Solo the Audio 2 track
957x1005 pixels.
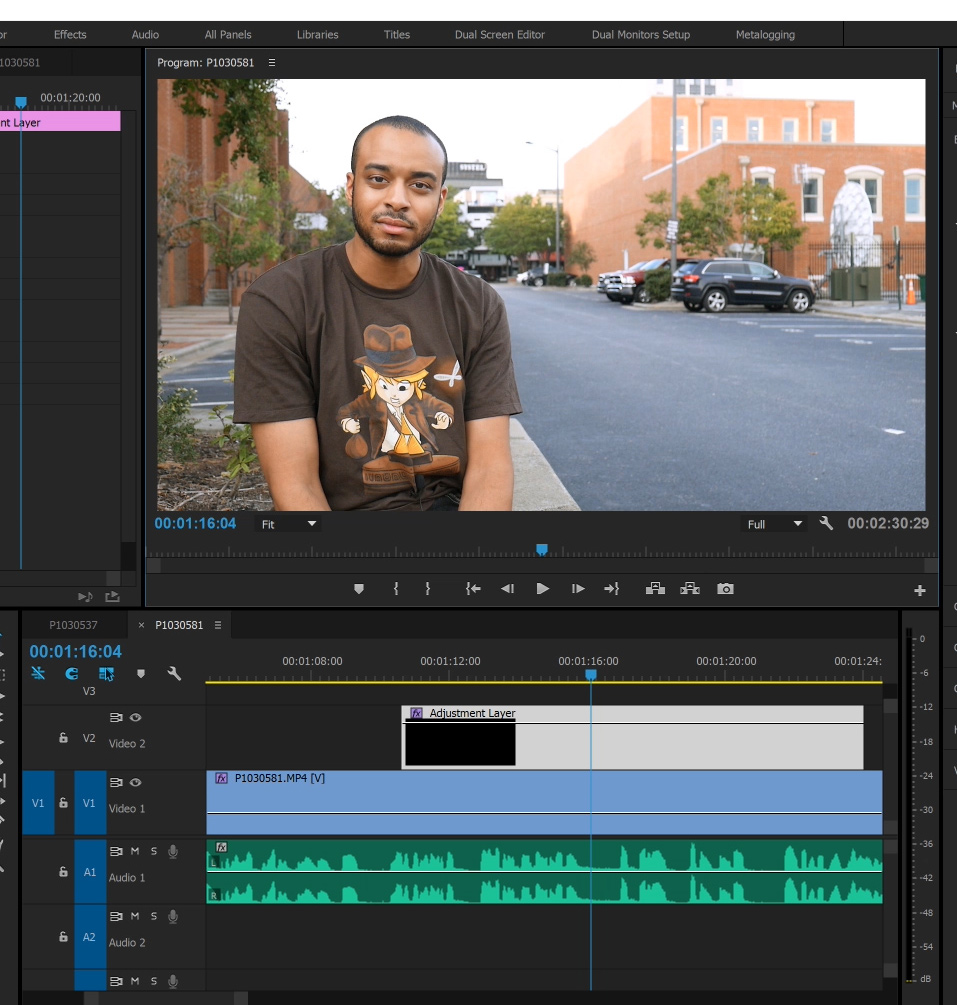tap(154, 916)
